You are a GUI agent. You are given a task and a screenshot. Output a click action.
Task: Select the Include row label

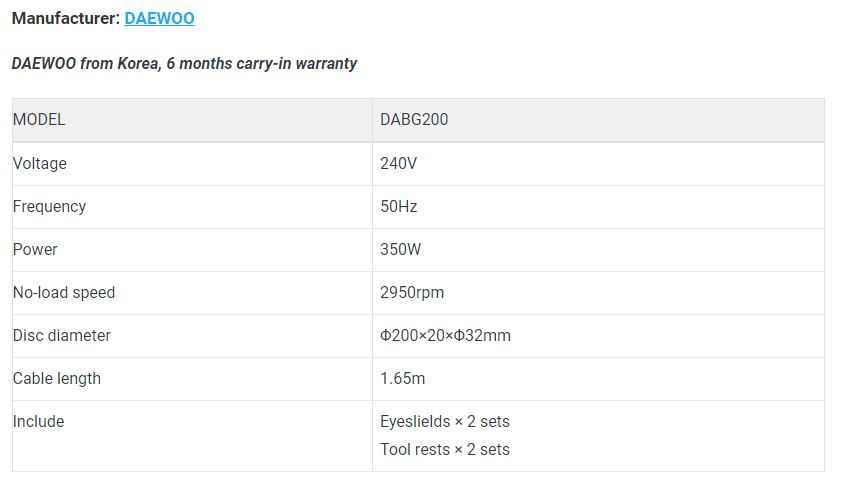point(39,422)
